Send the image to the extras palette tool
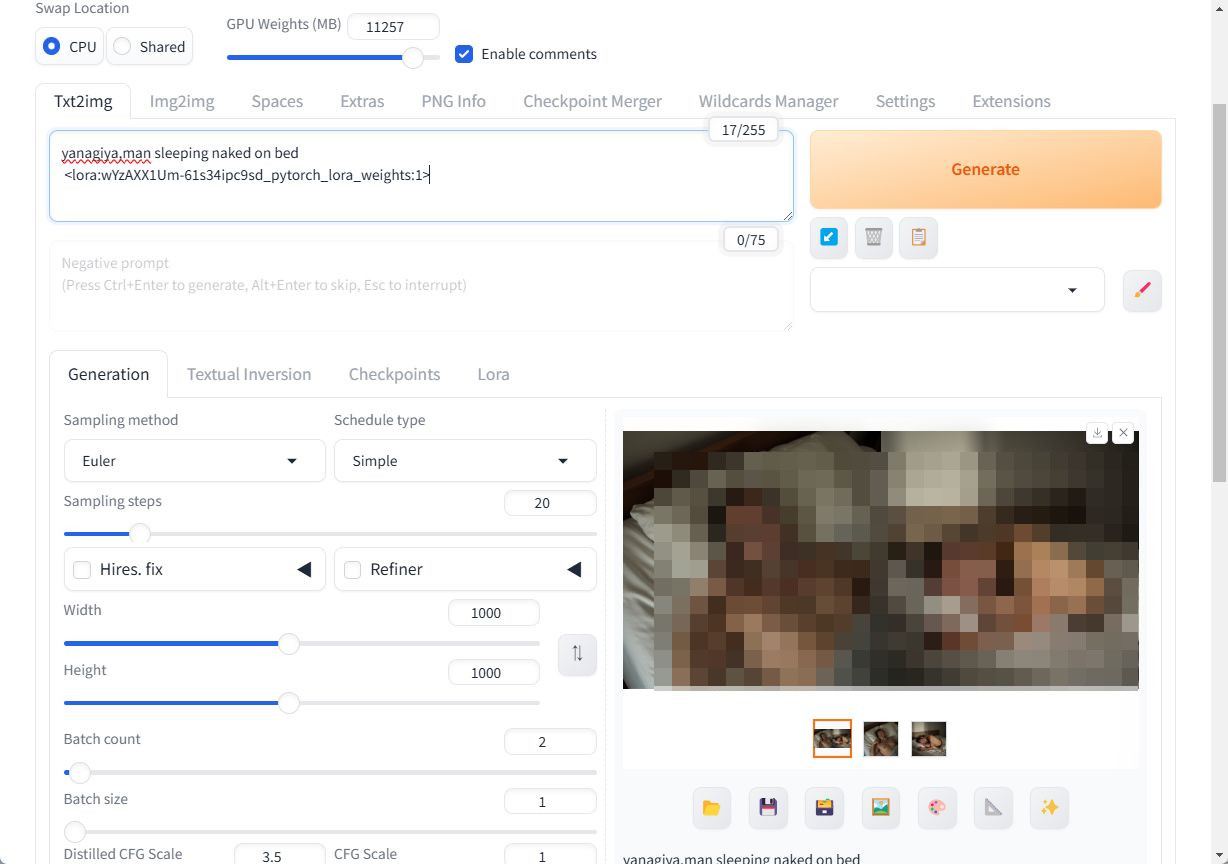Image resolution: width=1228 pixels, height=864 pixels. coord(937,808)
